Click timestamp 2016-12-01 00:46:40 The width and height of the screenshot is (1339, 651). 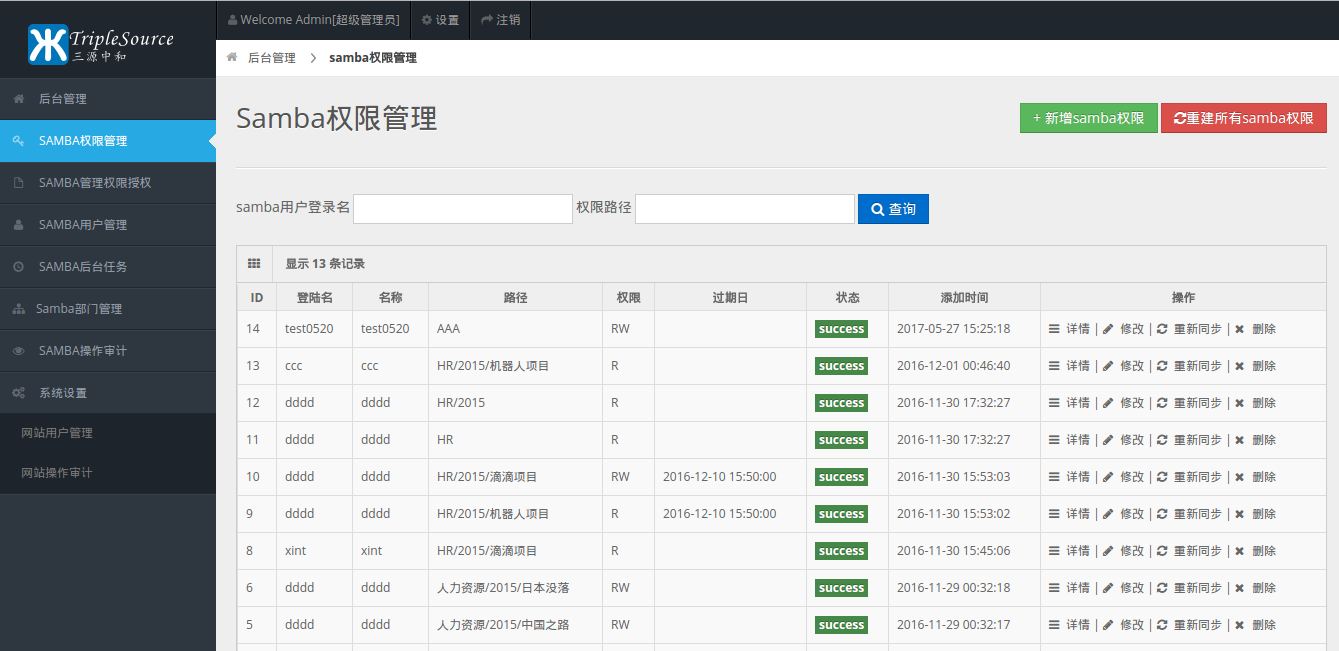(953, 366)
